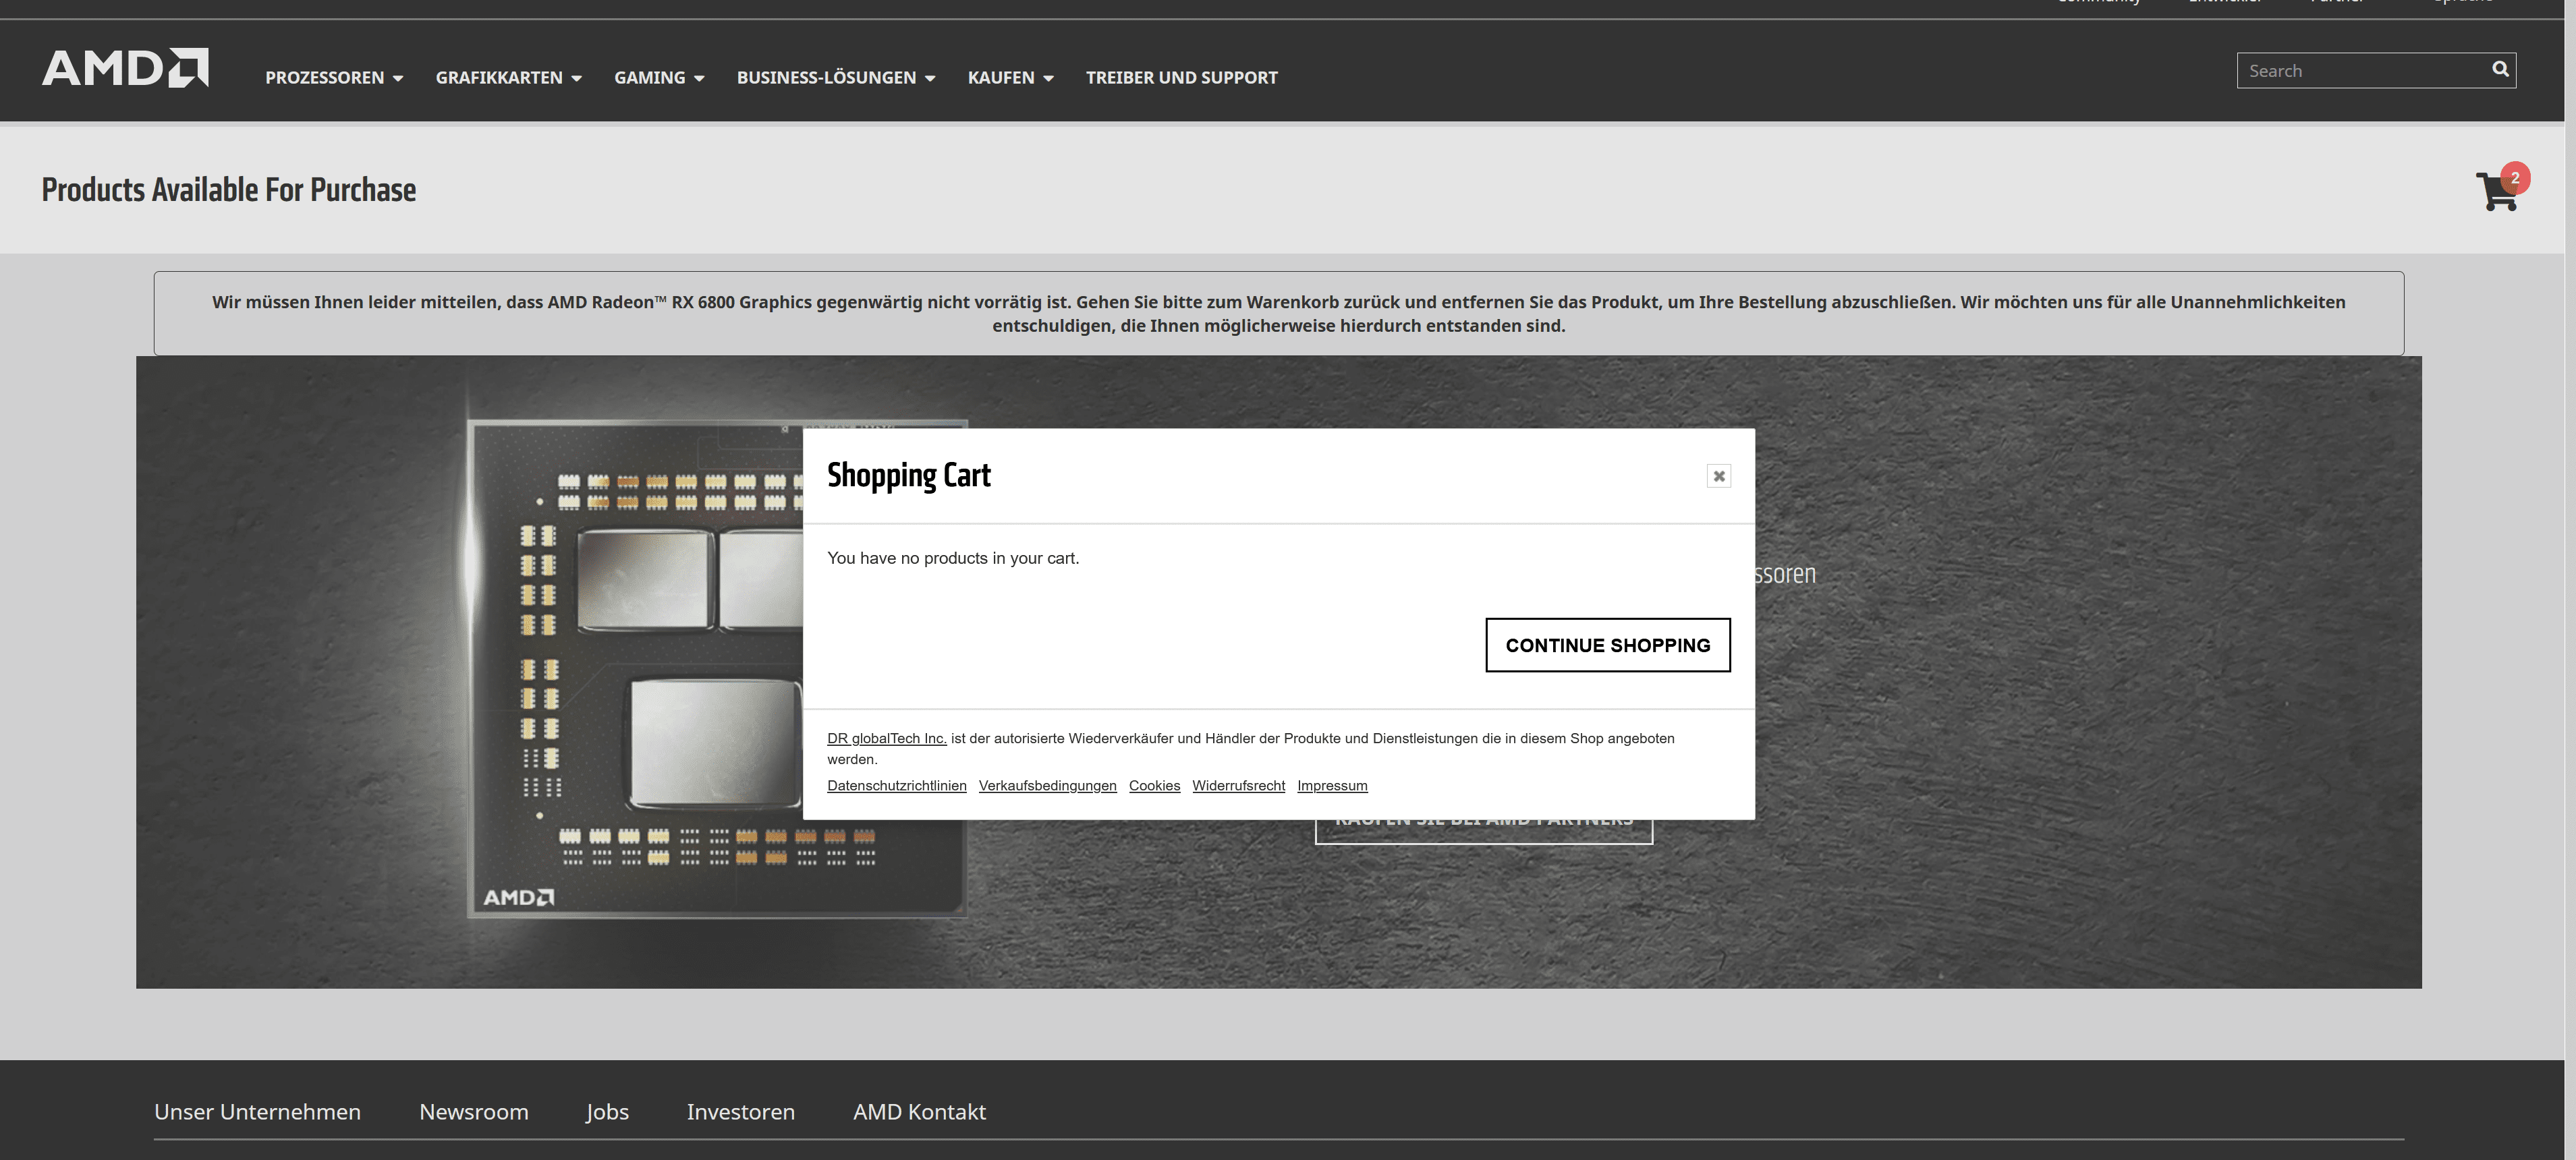Open the Impressum link
2576x1160 pixels.
pos(1332,786)
